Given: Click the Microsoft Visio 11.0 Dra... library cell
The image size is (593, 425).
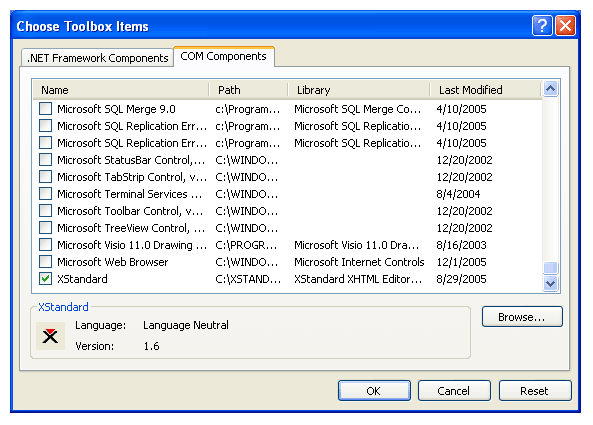Looking at the screenshot, I should pyautogui.click(x=357, y=245).
